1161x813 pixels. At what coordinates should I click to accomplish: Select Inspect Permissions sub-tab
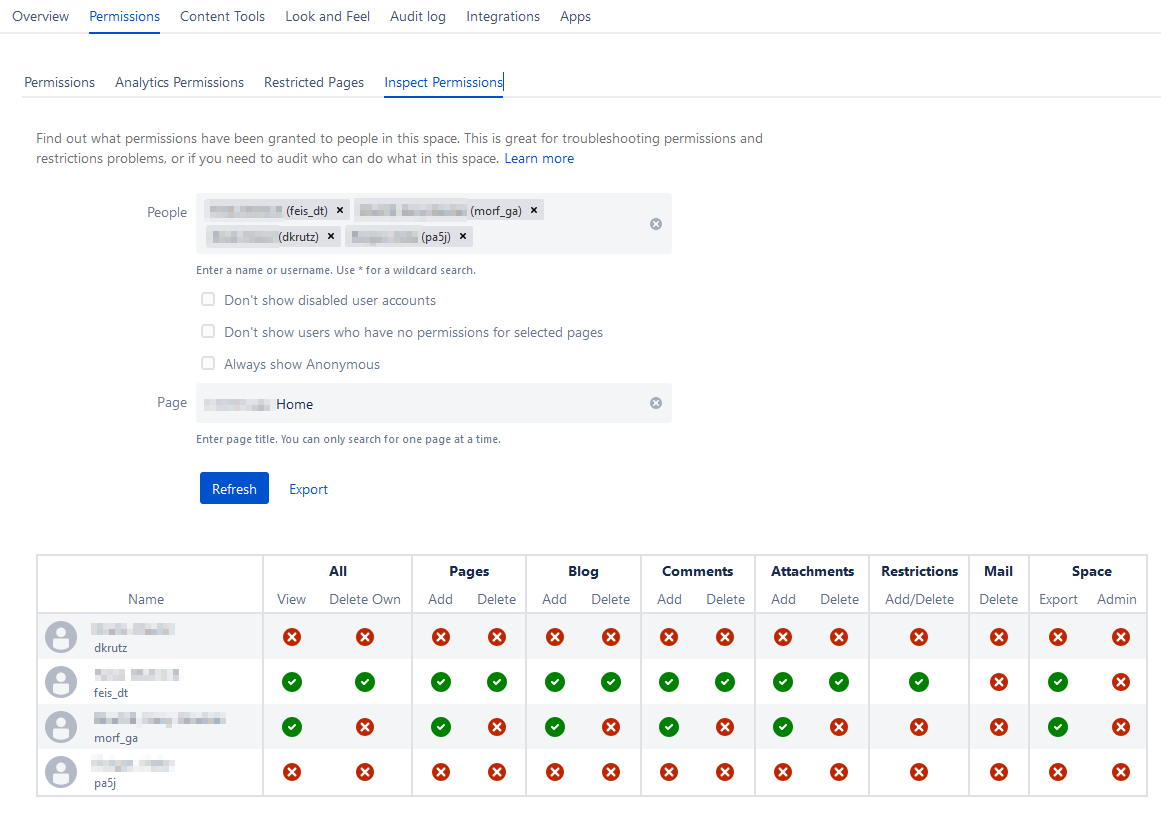(x=444, y=82)
